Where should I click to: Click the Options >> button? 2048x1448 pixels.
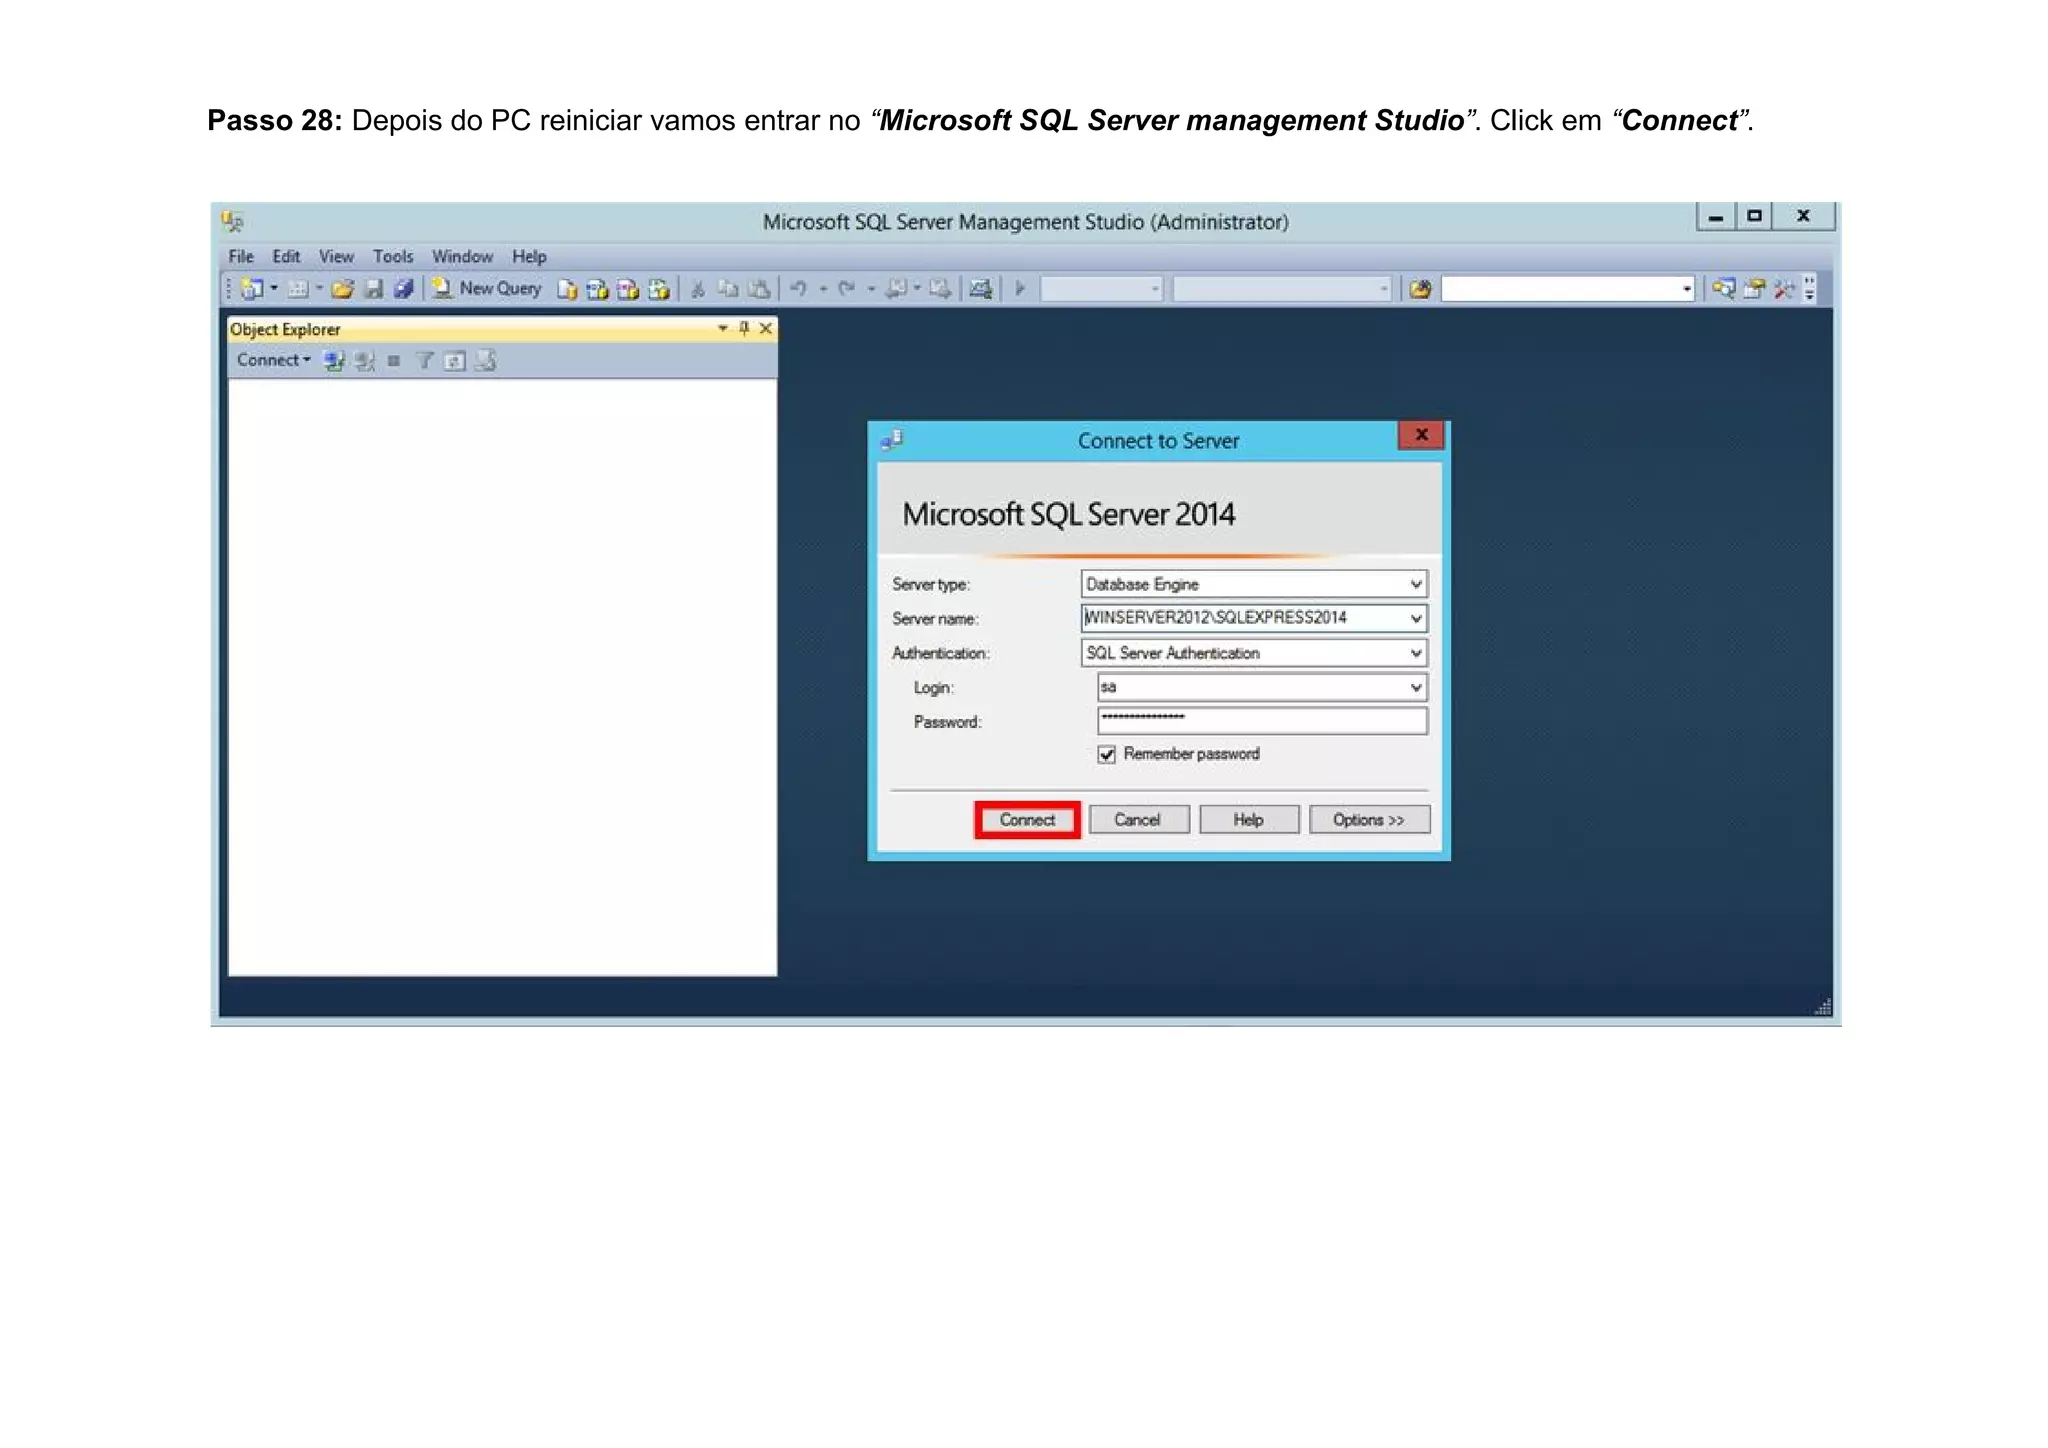point(1369,820)
